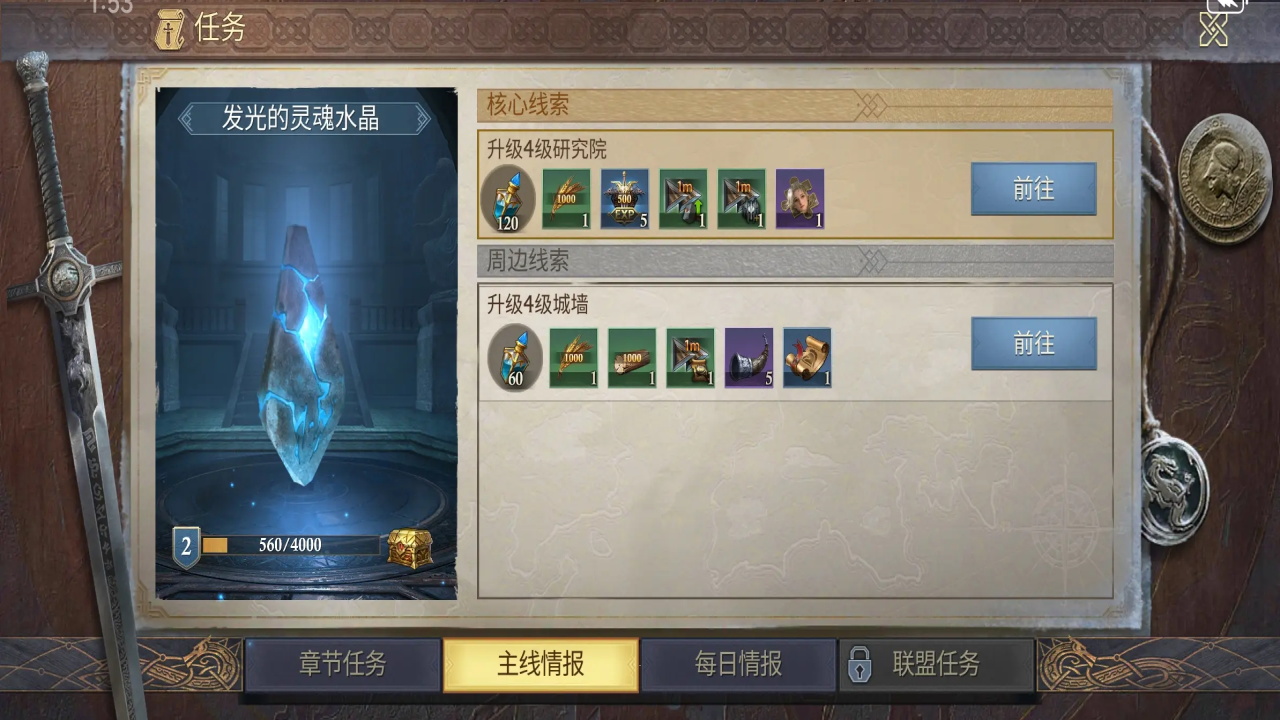Tap the glowing soul crystal image

pos(306,355)
